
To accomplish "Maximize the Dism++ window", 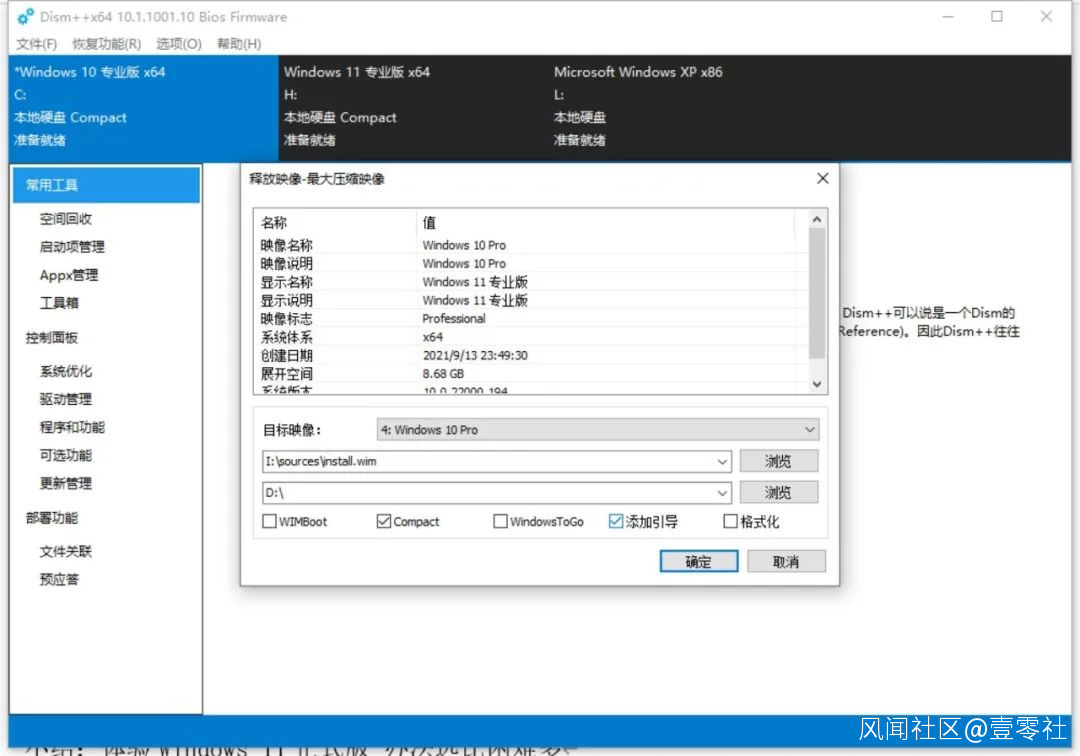I will coord(997,16).
